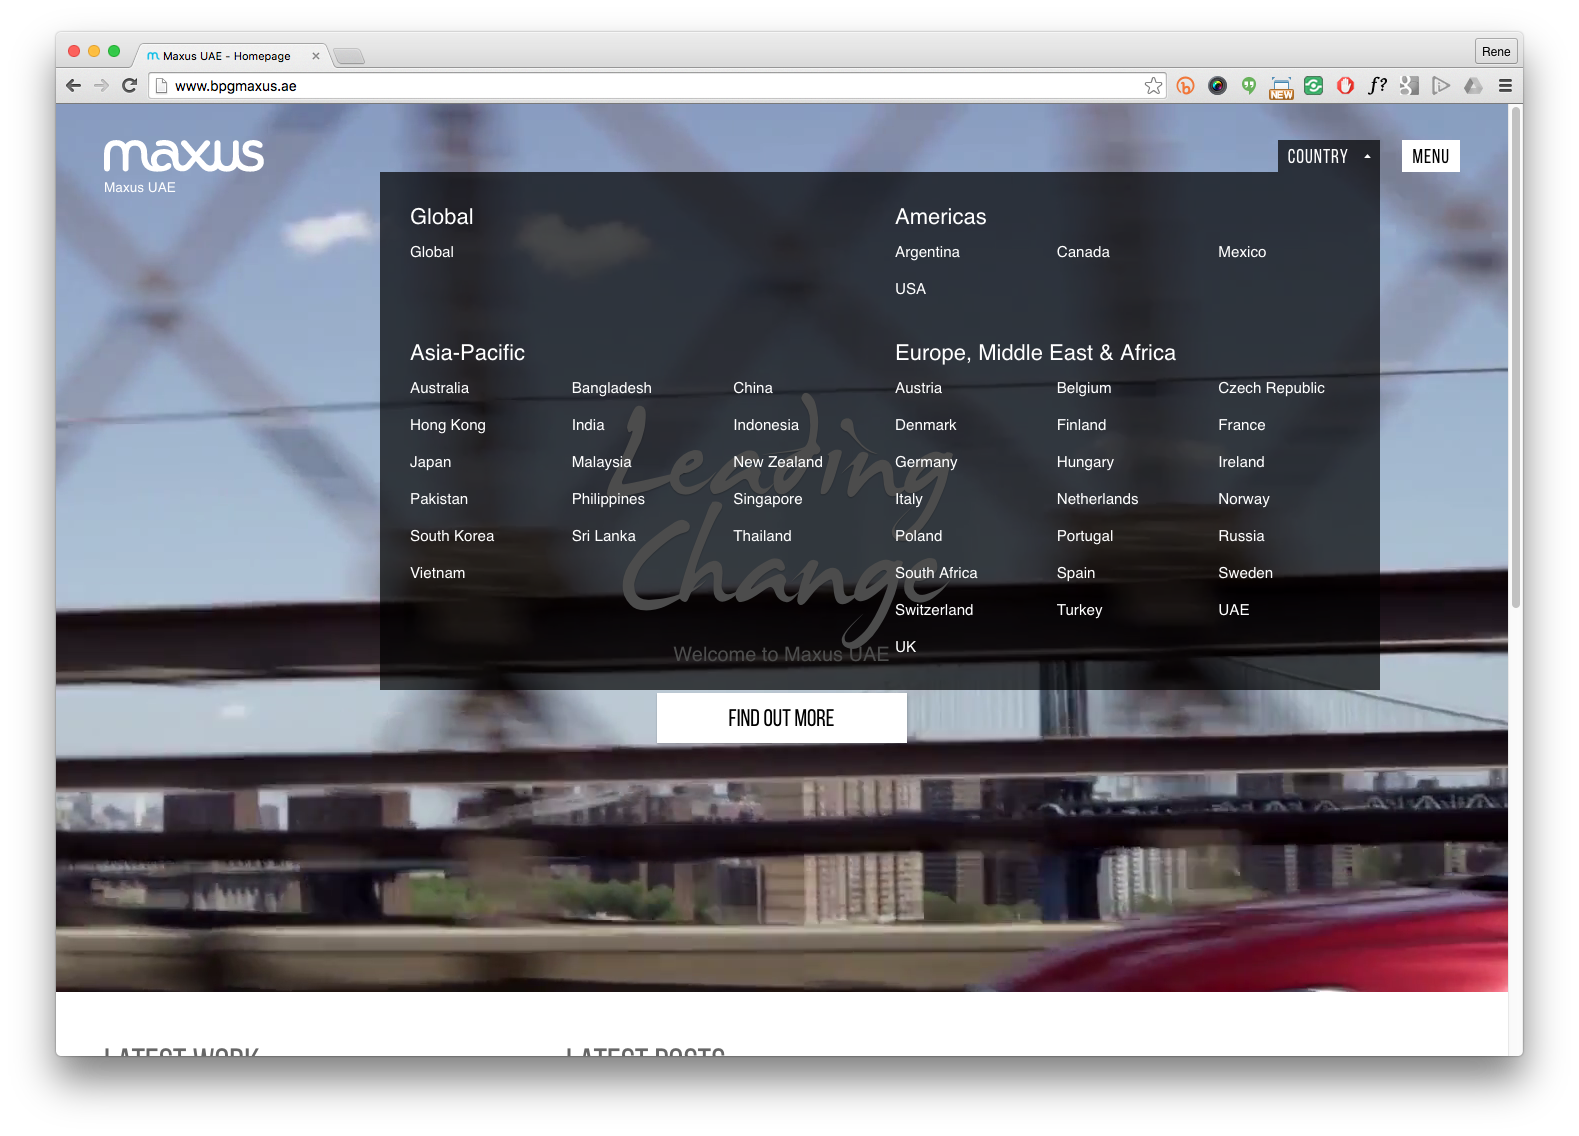Open the red Adblock hand icon

tap(1346, 86)
